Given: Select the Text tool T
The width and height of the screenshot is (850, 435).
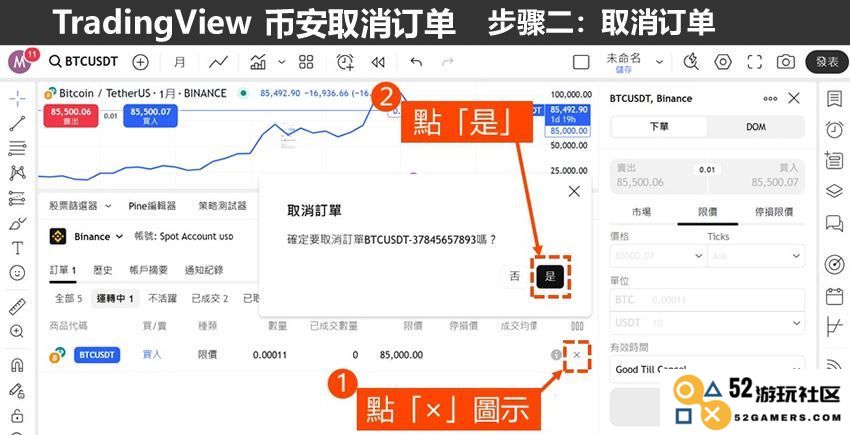Looking at the screenshot, I should click(x=17, y=248).
